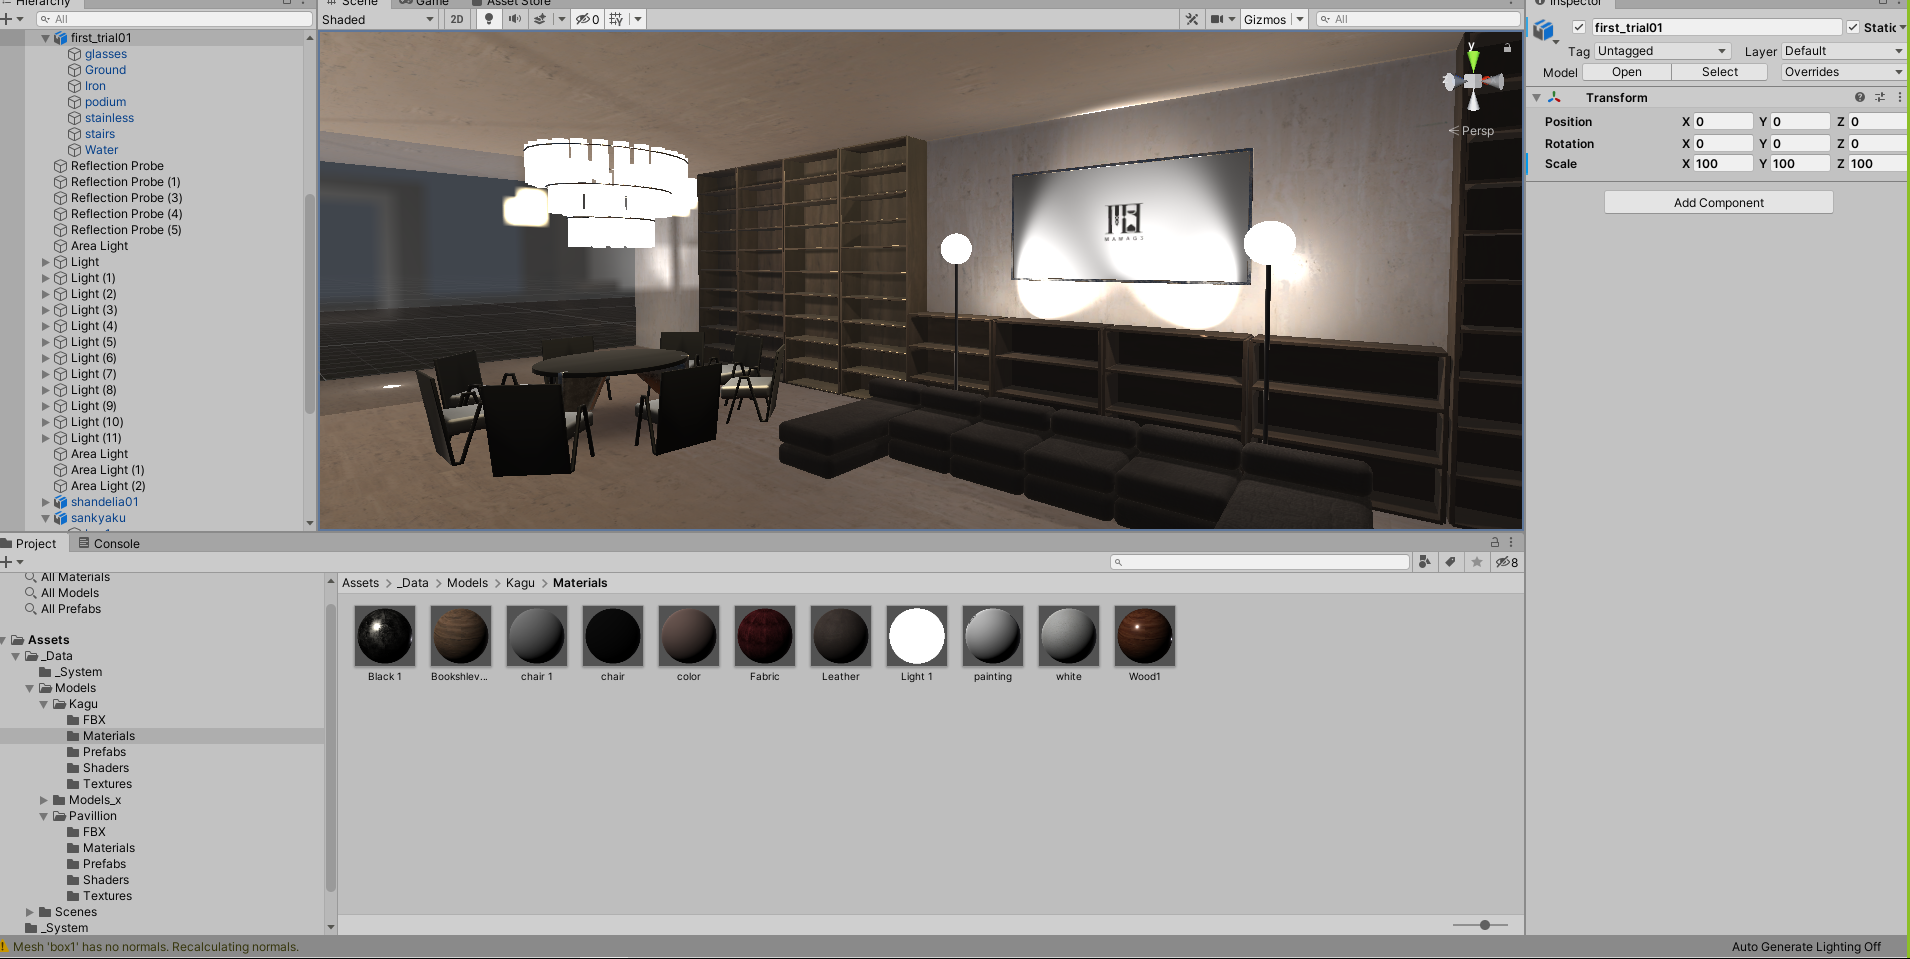1910x959 pixels.
Task: Select the Light 1 material
Action: [917, 636]
